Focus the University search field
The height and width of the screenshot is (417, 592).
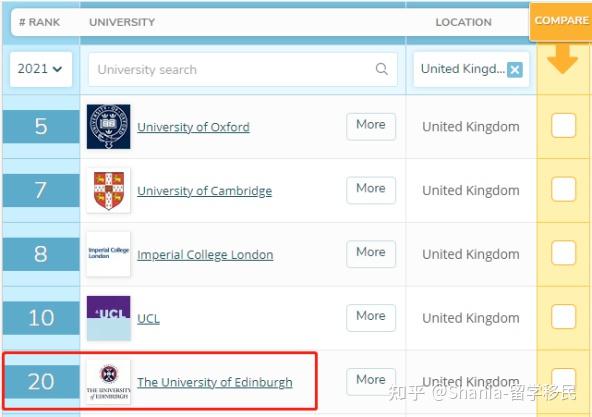coord(243,70)
